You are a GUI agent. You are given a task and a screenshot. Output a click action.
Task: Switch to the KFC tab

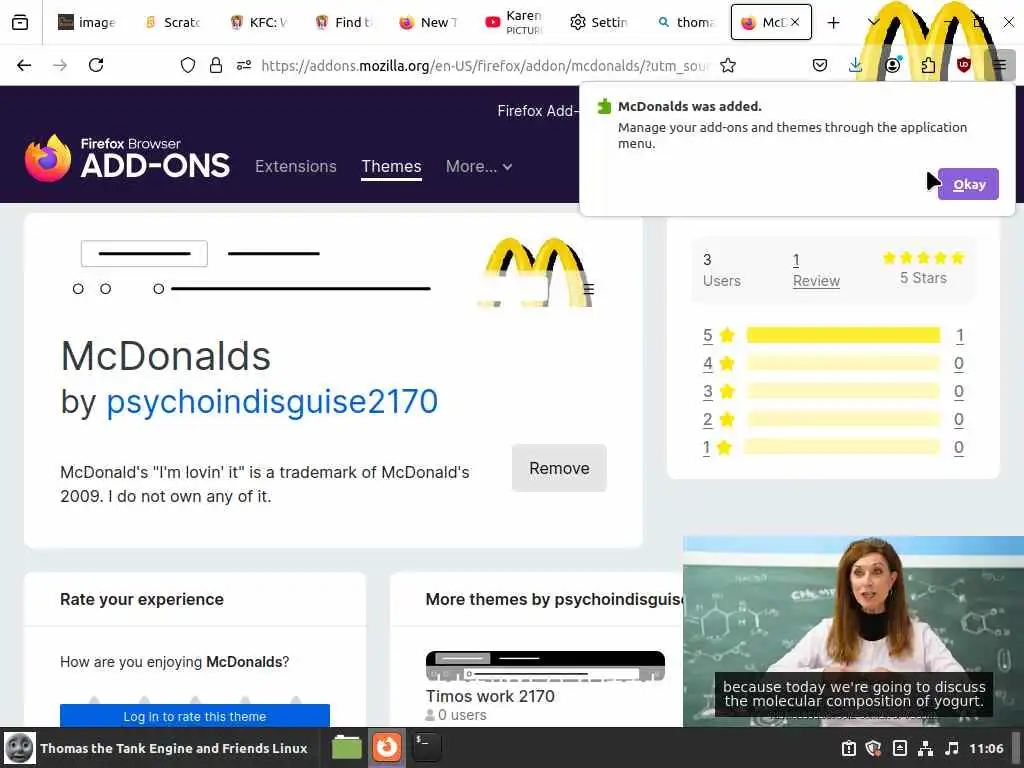259,23
